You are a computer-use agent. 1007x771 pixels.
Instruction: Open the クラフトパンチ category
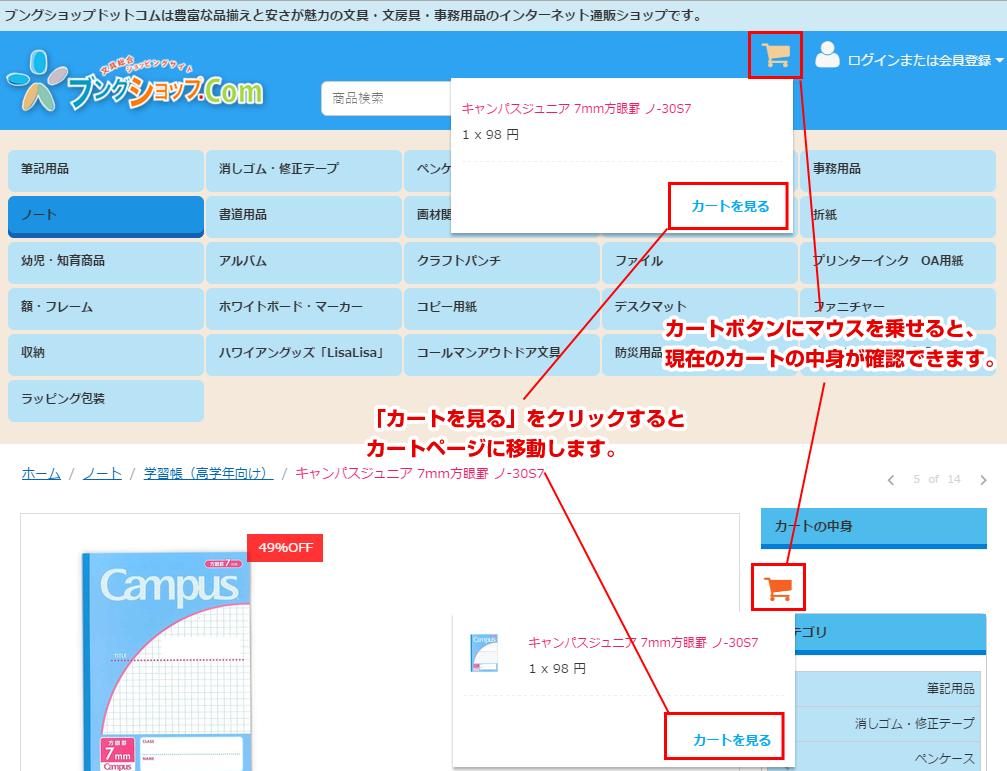click(x=502, y=262)
